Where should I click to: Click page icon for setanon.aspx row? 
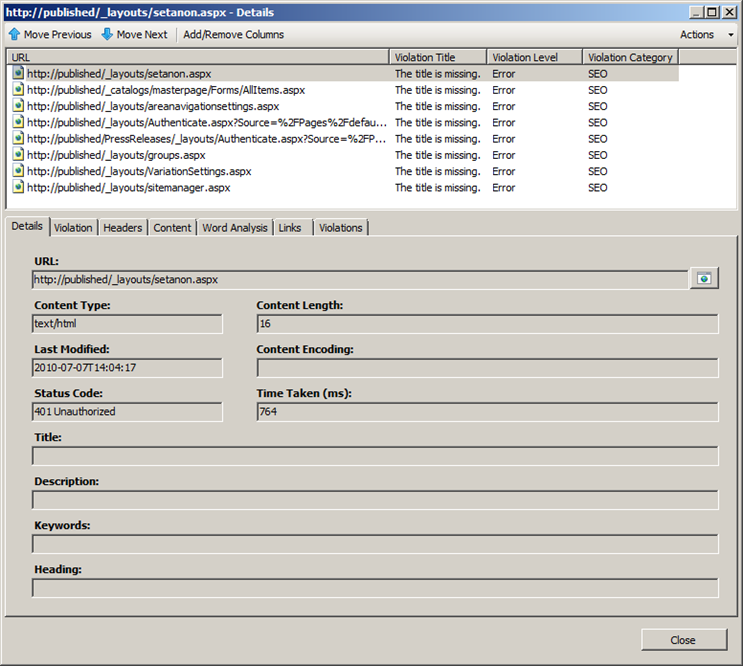click(x=18, y=74)
